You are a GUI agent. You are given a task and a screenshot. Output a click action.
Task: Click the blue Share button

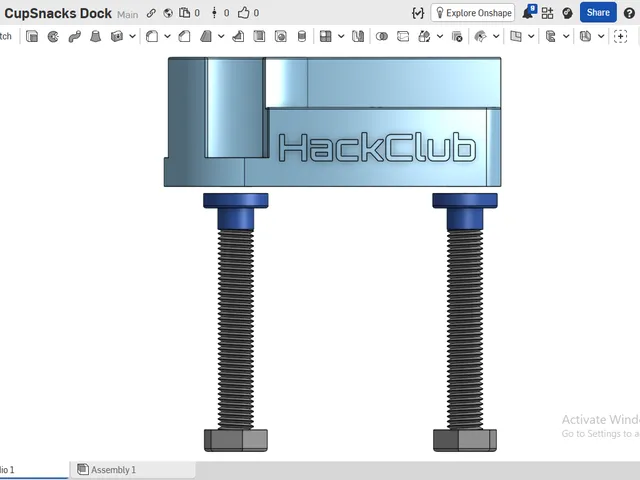pyautogui.click(x=598, y=13)
